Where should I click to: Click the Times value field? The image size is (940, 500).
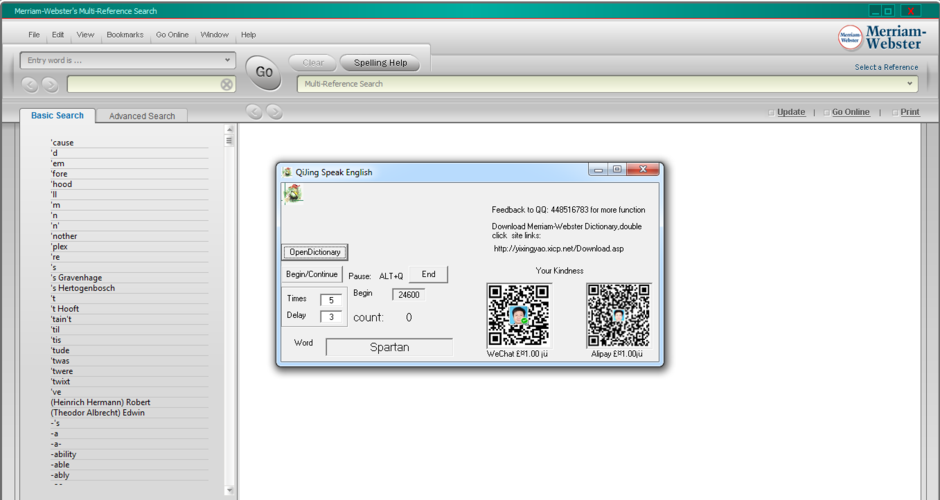click(331, 300)
